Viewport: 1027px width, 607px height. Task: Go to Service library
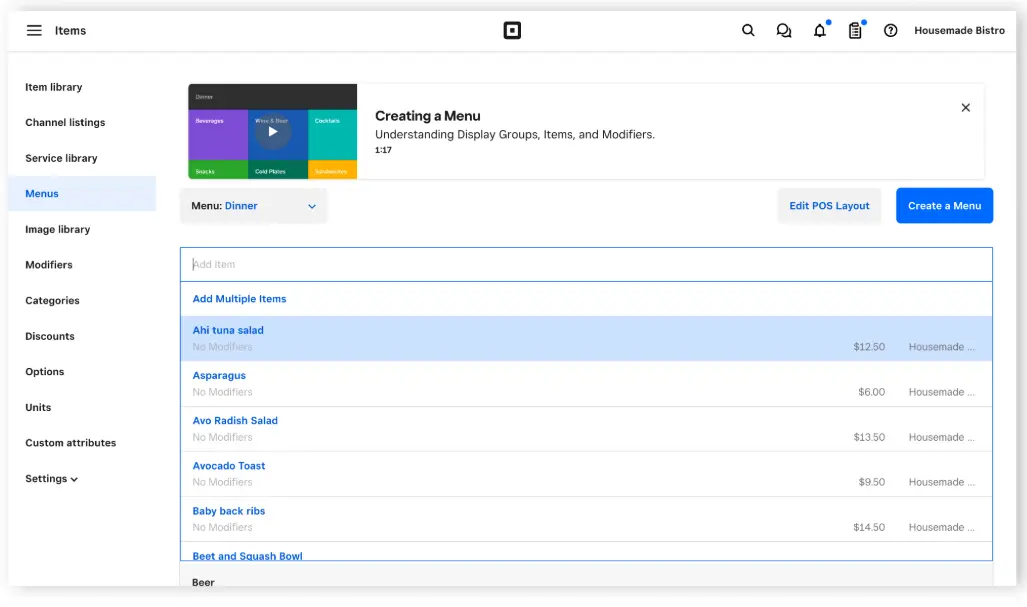61,158
